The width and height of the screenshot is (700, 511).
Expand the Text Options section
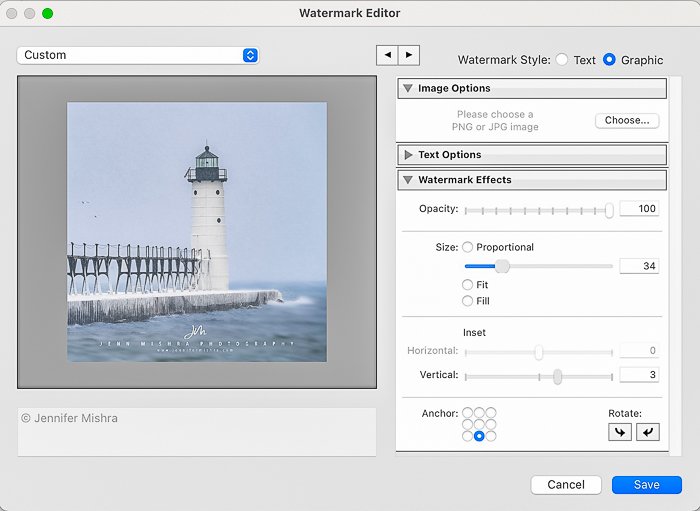tap(408, 155)
